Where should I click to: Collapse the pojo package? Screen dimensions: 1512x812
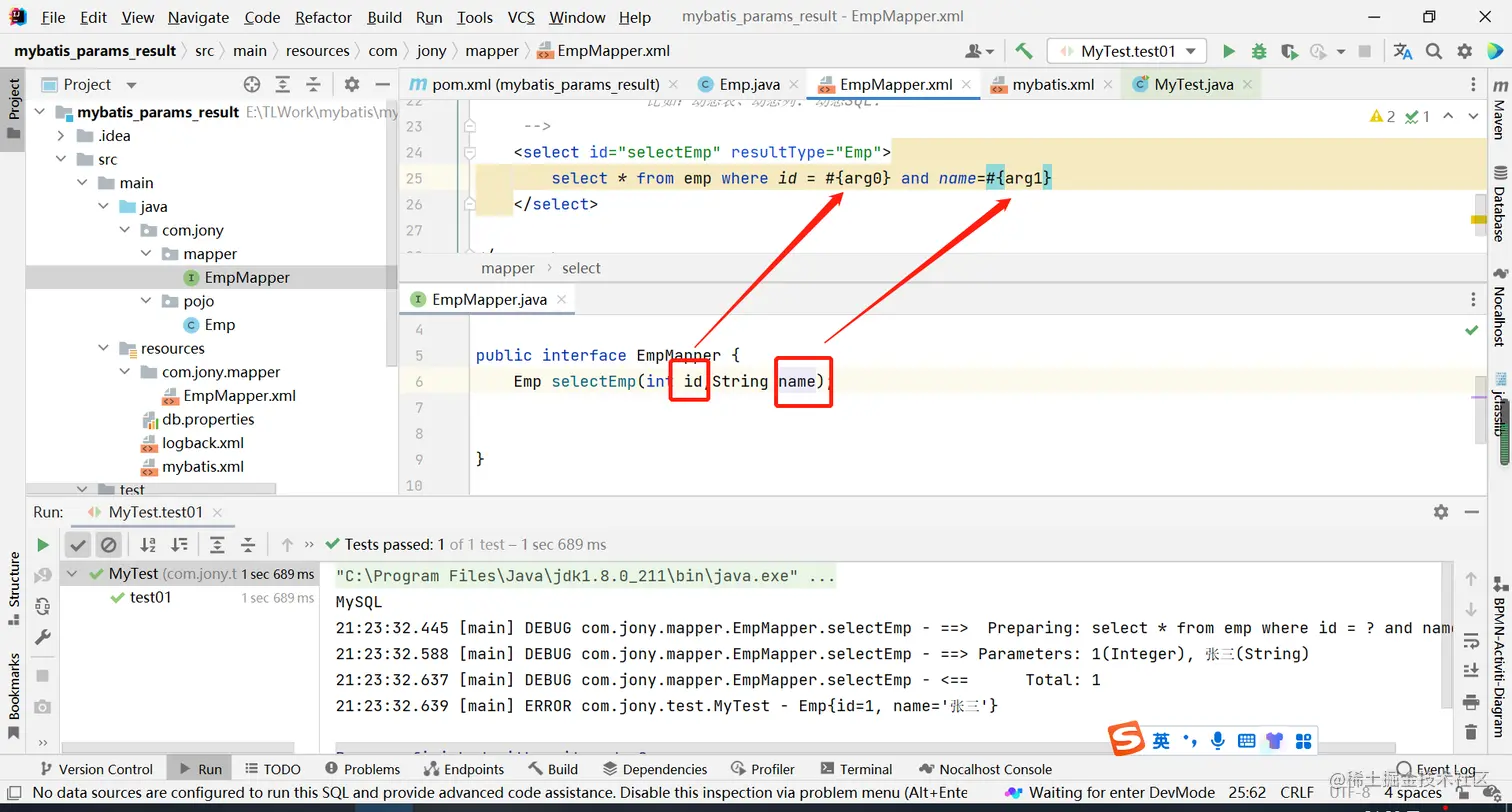point(146,301)
